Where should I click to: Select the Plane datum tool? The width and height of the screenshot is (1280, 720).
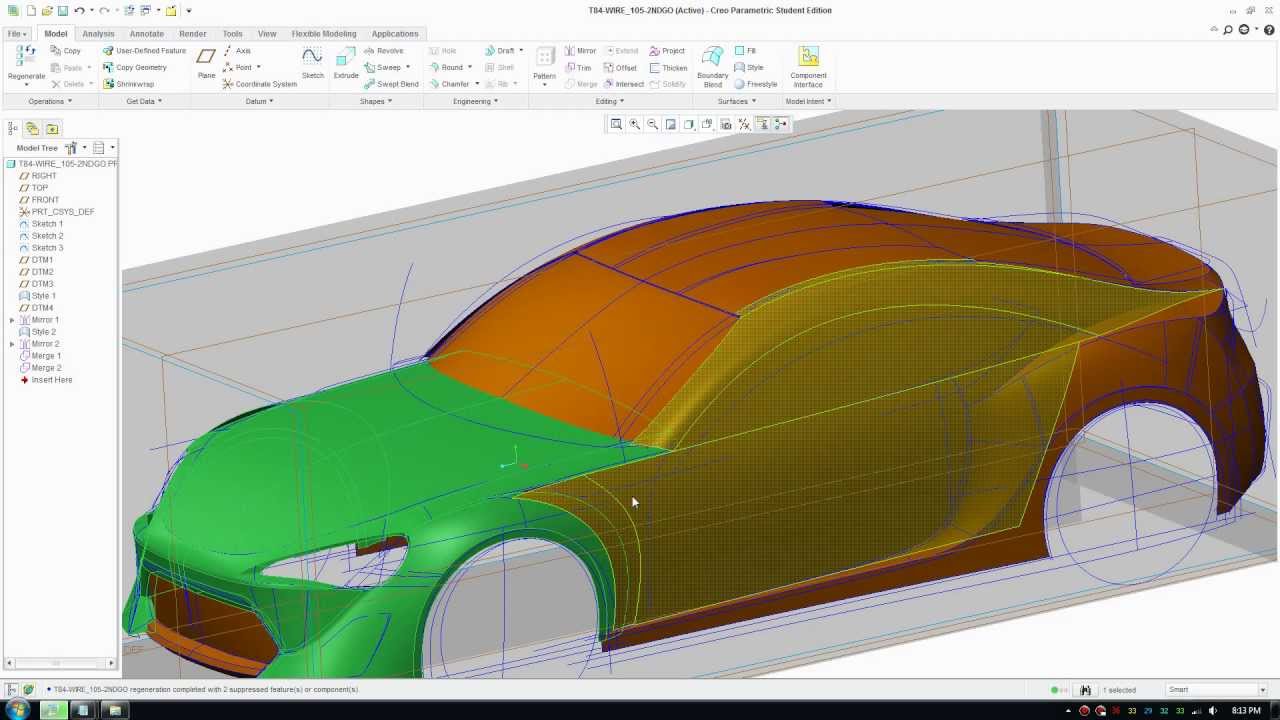point(206,63)
